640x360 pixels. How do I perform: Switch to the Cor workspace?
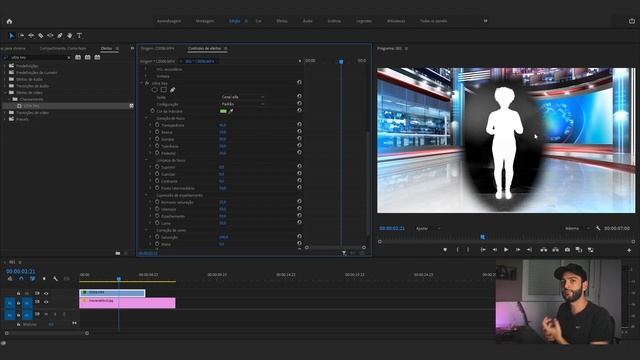tap(258, 21)
